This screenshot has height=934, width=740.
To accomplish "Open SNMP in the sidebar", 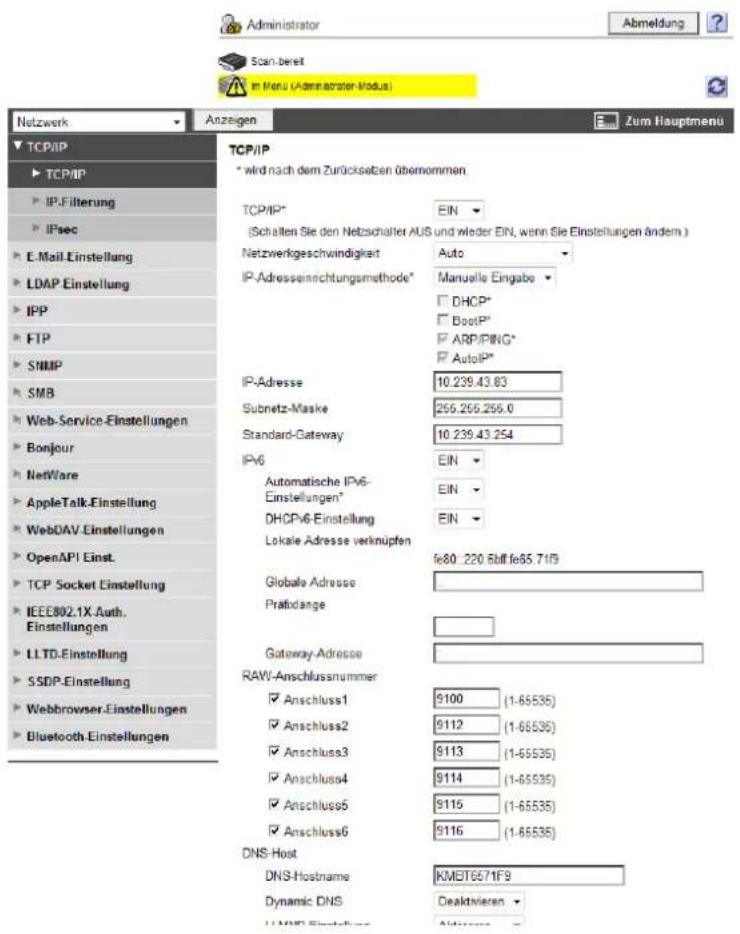I will pos(112,366).
